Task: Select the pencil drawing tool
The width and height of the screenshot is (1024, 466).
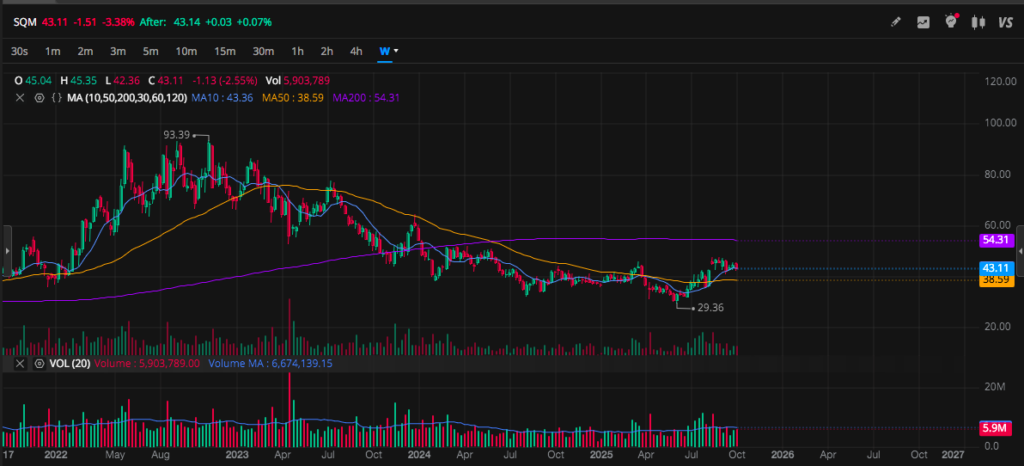Action: click(x=896, y=22)
